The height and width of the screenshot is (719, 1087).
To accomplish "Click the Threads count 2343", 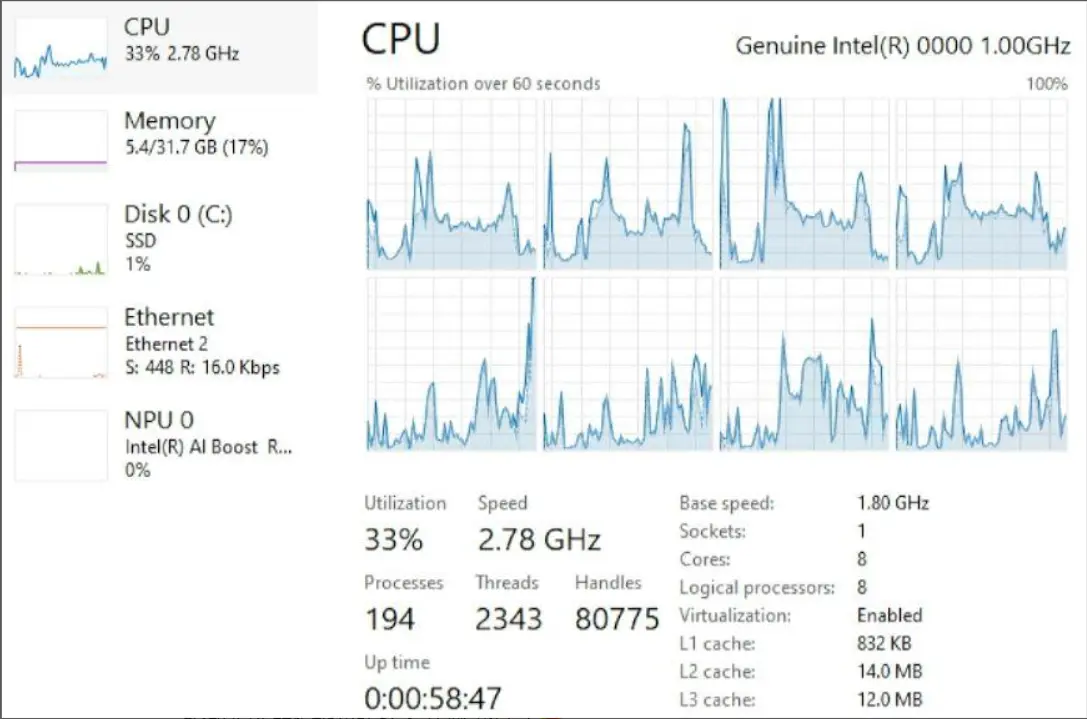I will [508, 620].
